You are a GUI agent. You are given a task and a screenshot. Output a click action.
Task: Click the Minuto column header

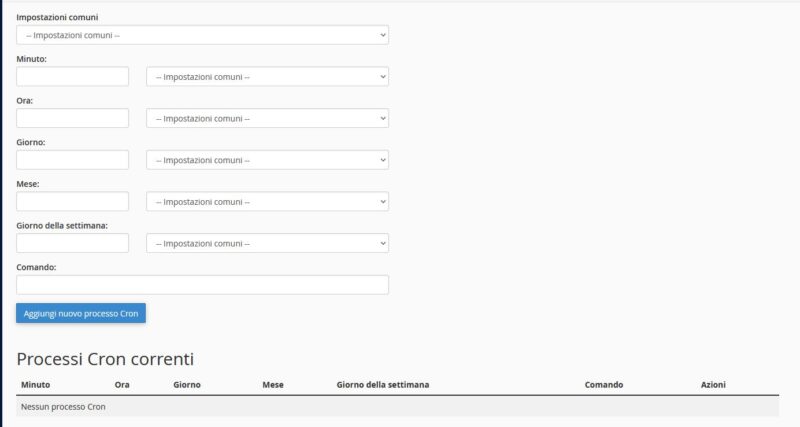point(36,385)
